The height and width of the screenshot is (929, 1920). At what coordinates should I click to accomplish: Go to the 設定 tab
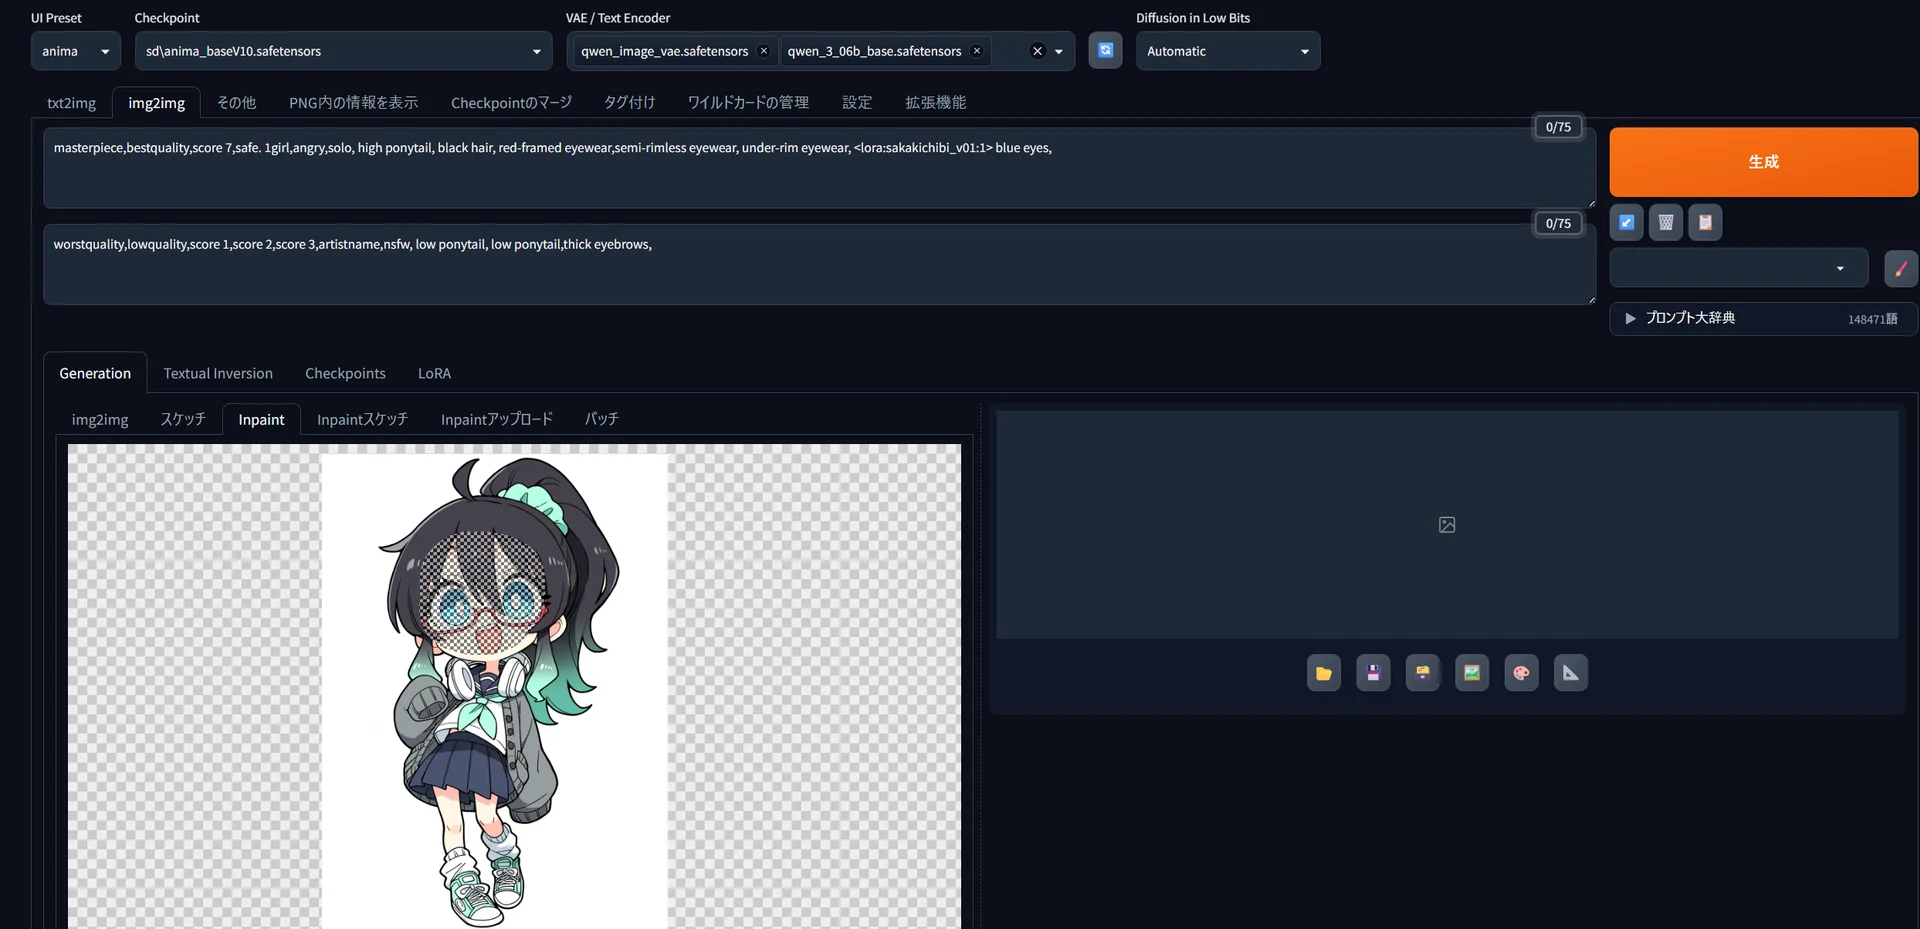click(857, 103)
